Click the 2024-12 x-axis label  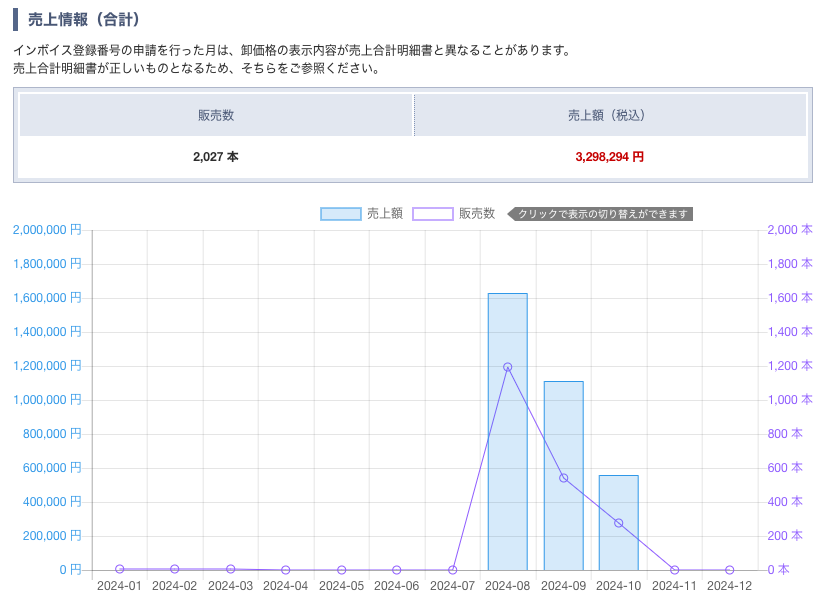point(730,586)
